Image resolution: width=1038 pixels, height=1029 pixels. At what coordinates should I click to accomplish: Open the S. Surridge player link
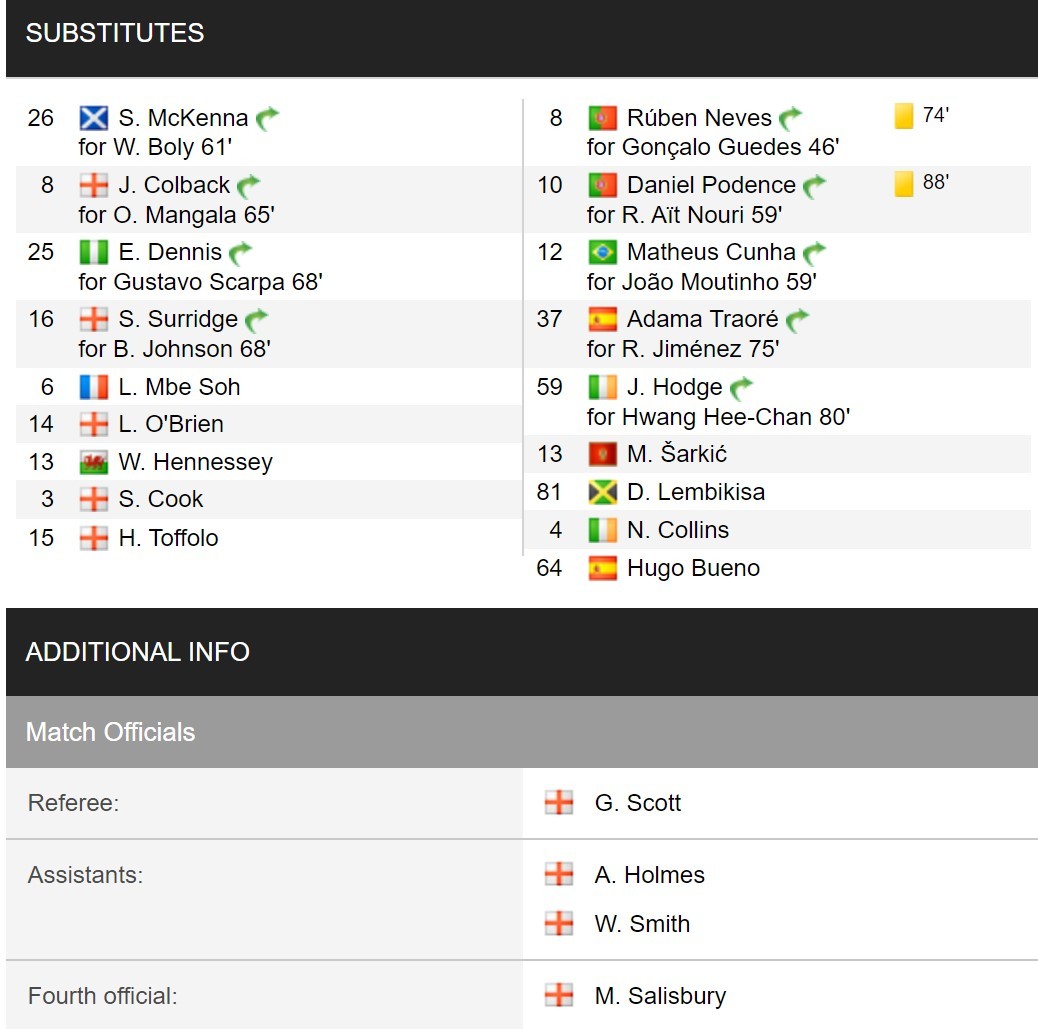pos(178,319)
